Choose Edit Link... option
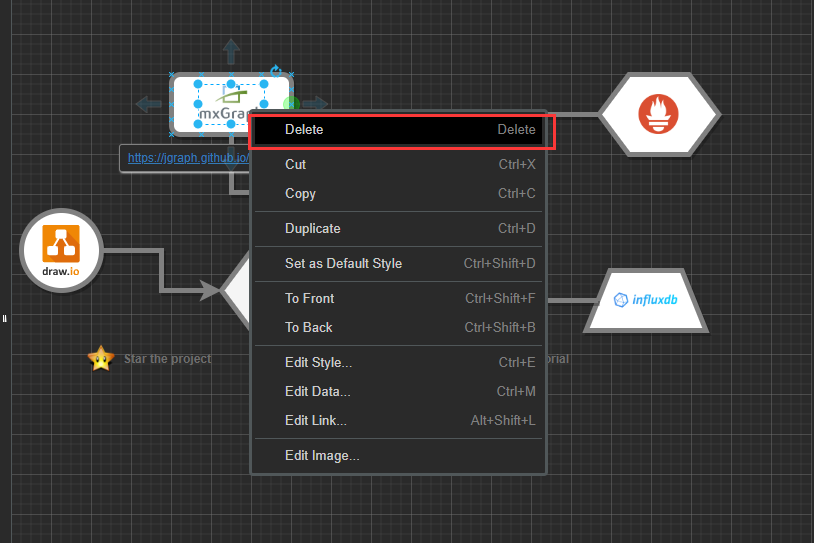 [399, 420]
